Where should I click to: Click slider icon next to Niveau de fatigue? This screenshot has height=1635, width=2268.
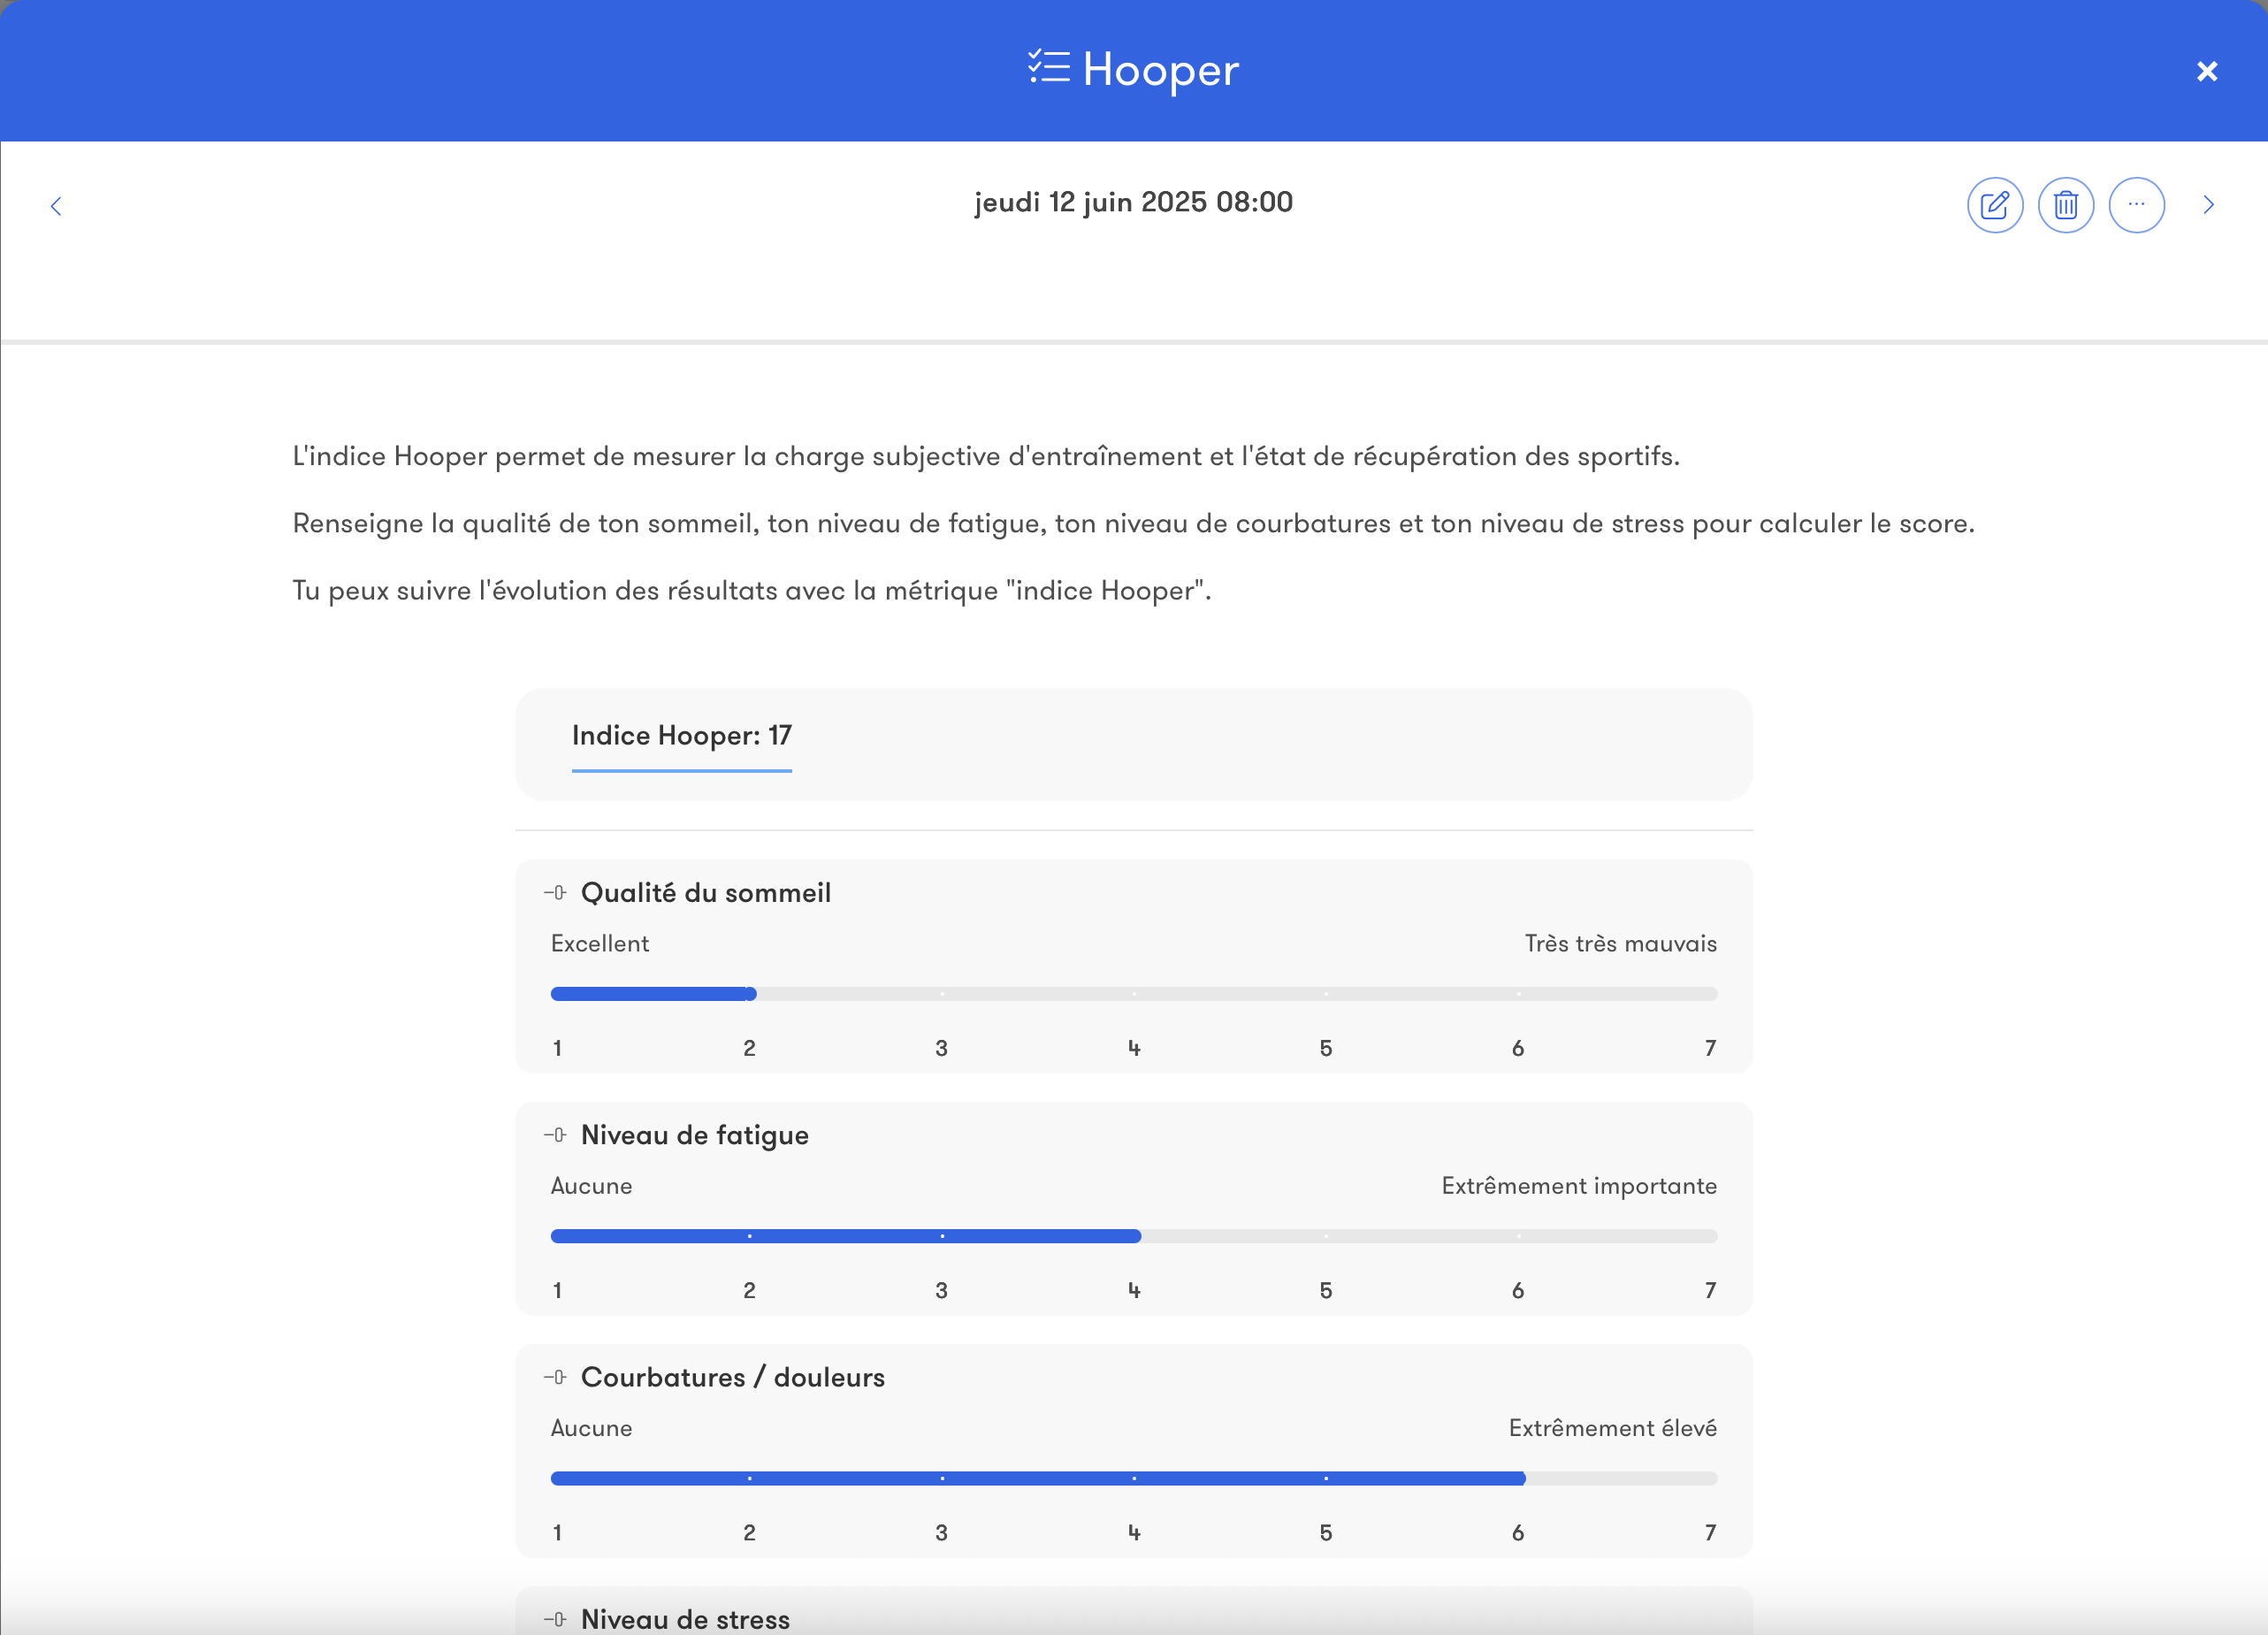[x=556, y=1134]
